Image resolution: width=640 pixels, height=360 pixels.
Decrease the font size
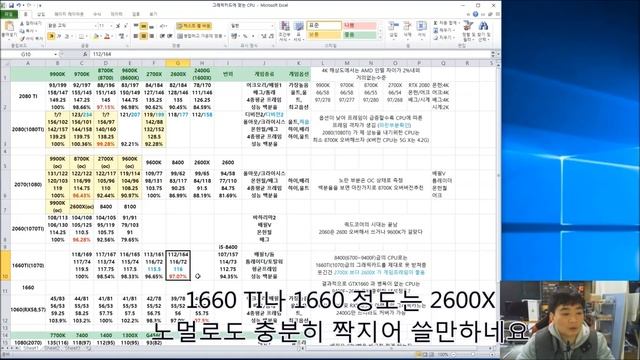(x=125, y=26)
